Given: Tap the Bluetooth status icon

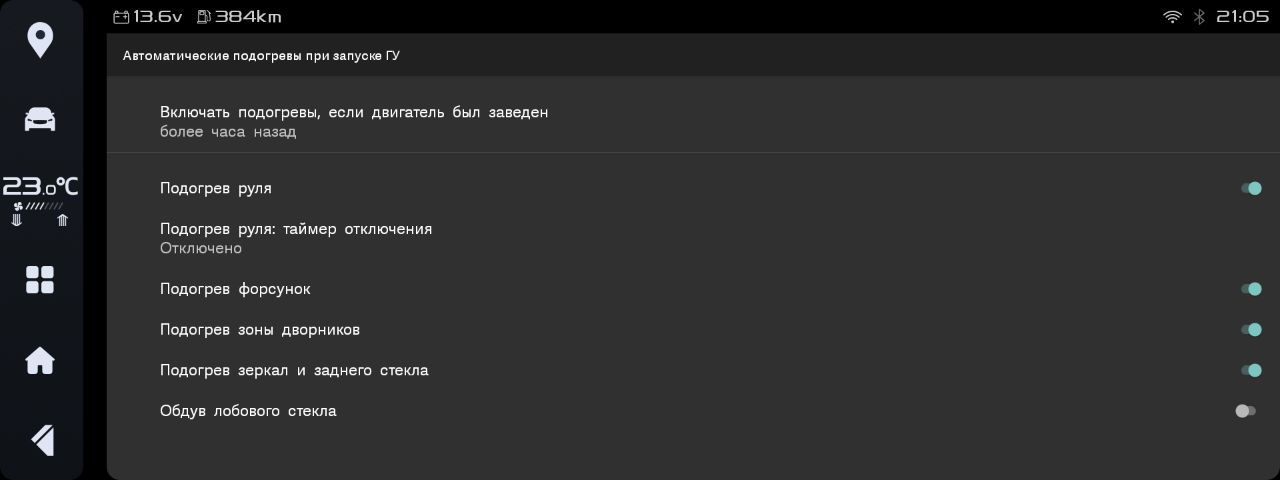Looking at the screenshot, I should tap(1199, 17).
